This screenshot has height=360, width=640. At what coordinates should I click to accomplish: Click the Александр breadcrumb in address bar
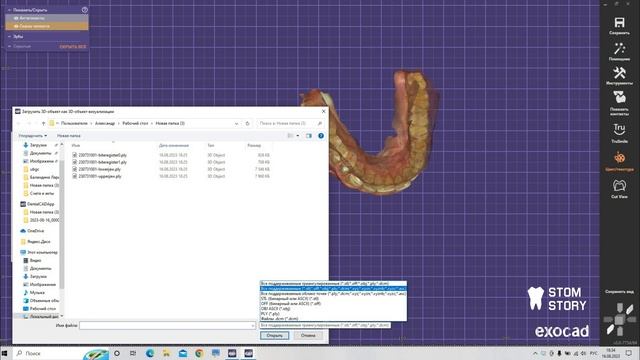pyautogui.click(x=105, y=123)
